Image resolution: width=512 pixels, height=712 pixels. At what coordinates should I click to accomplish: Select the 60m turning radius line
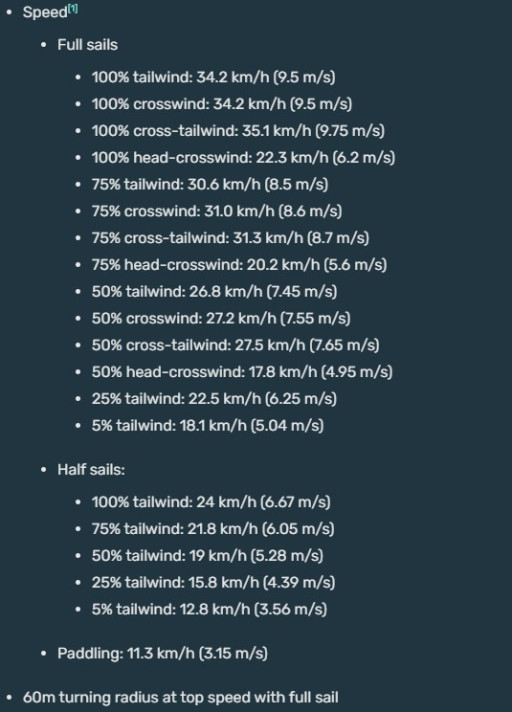coord(181,697)
